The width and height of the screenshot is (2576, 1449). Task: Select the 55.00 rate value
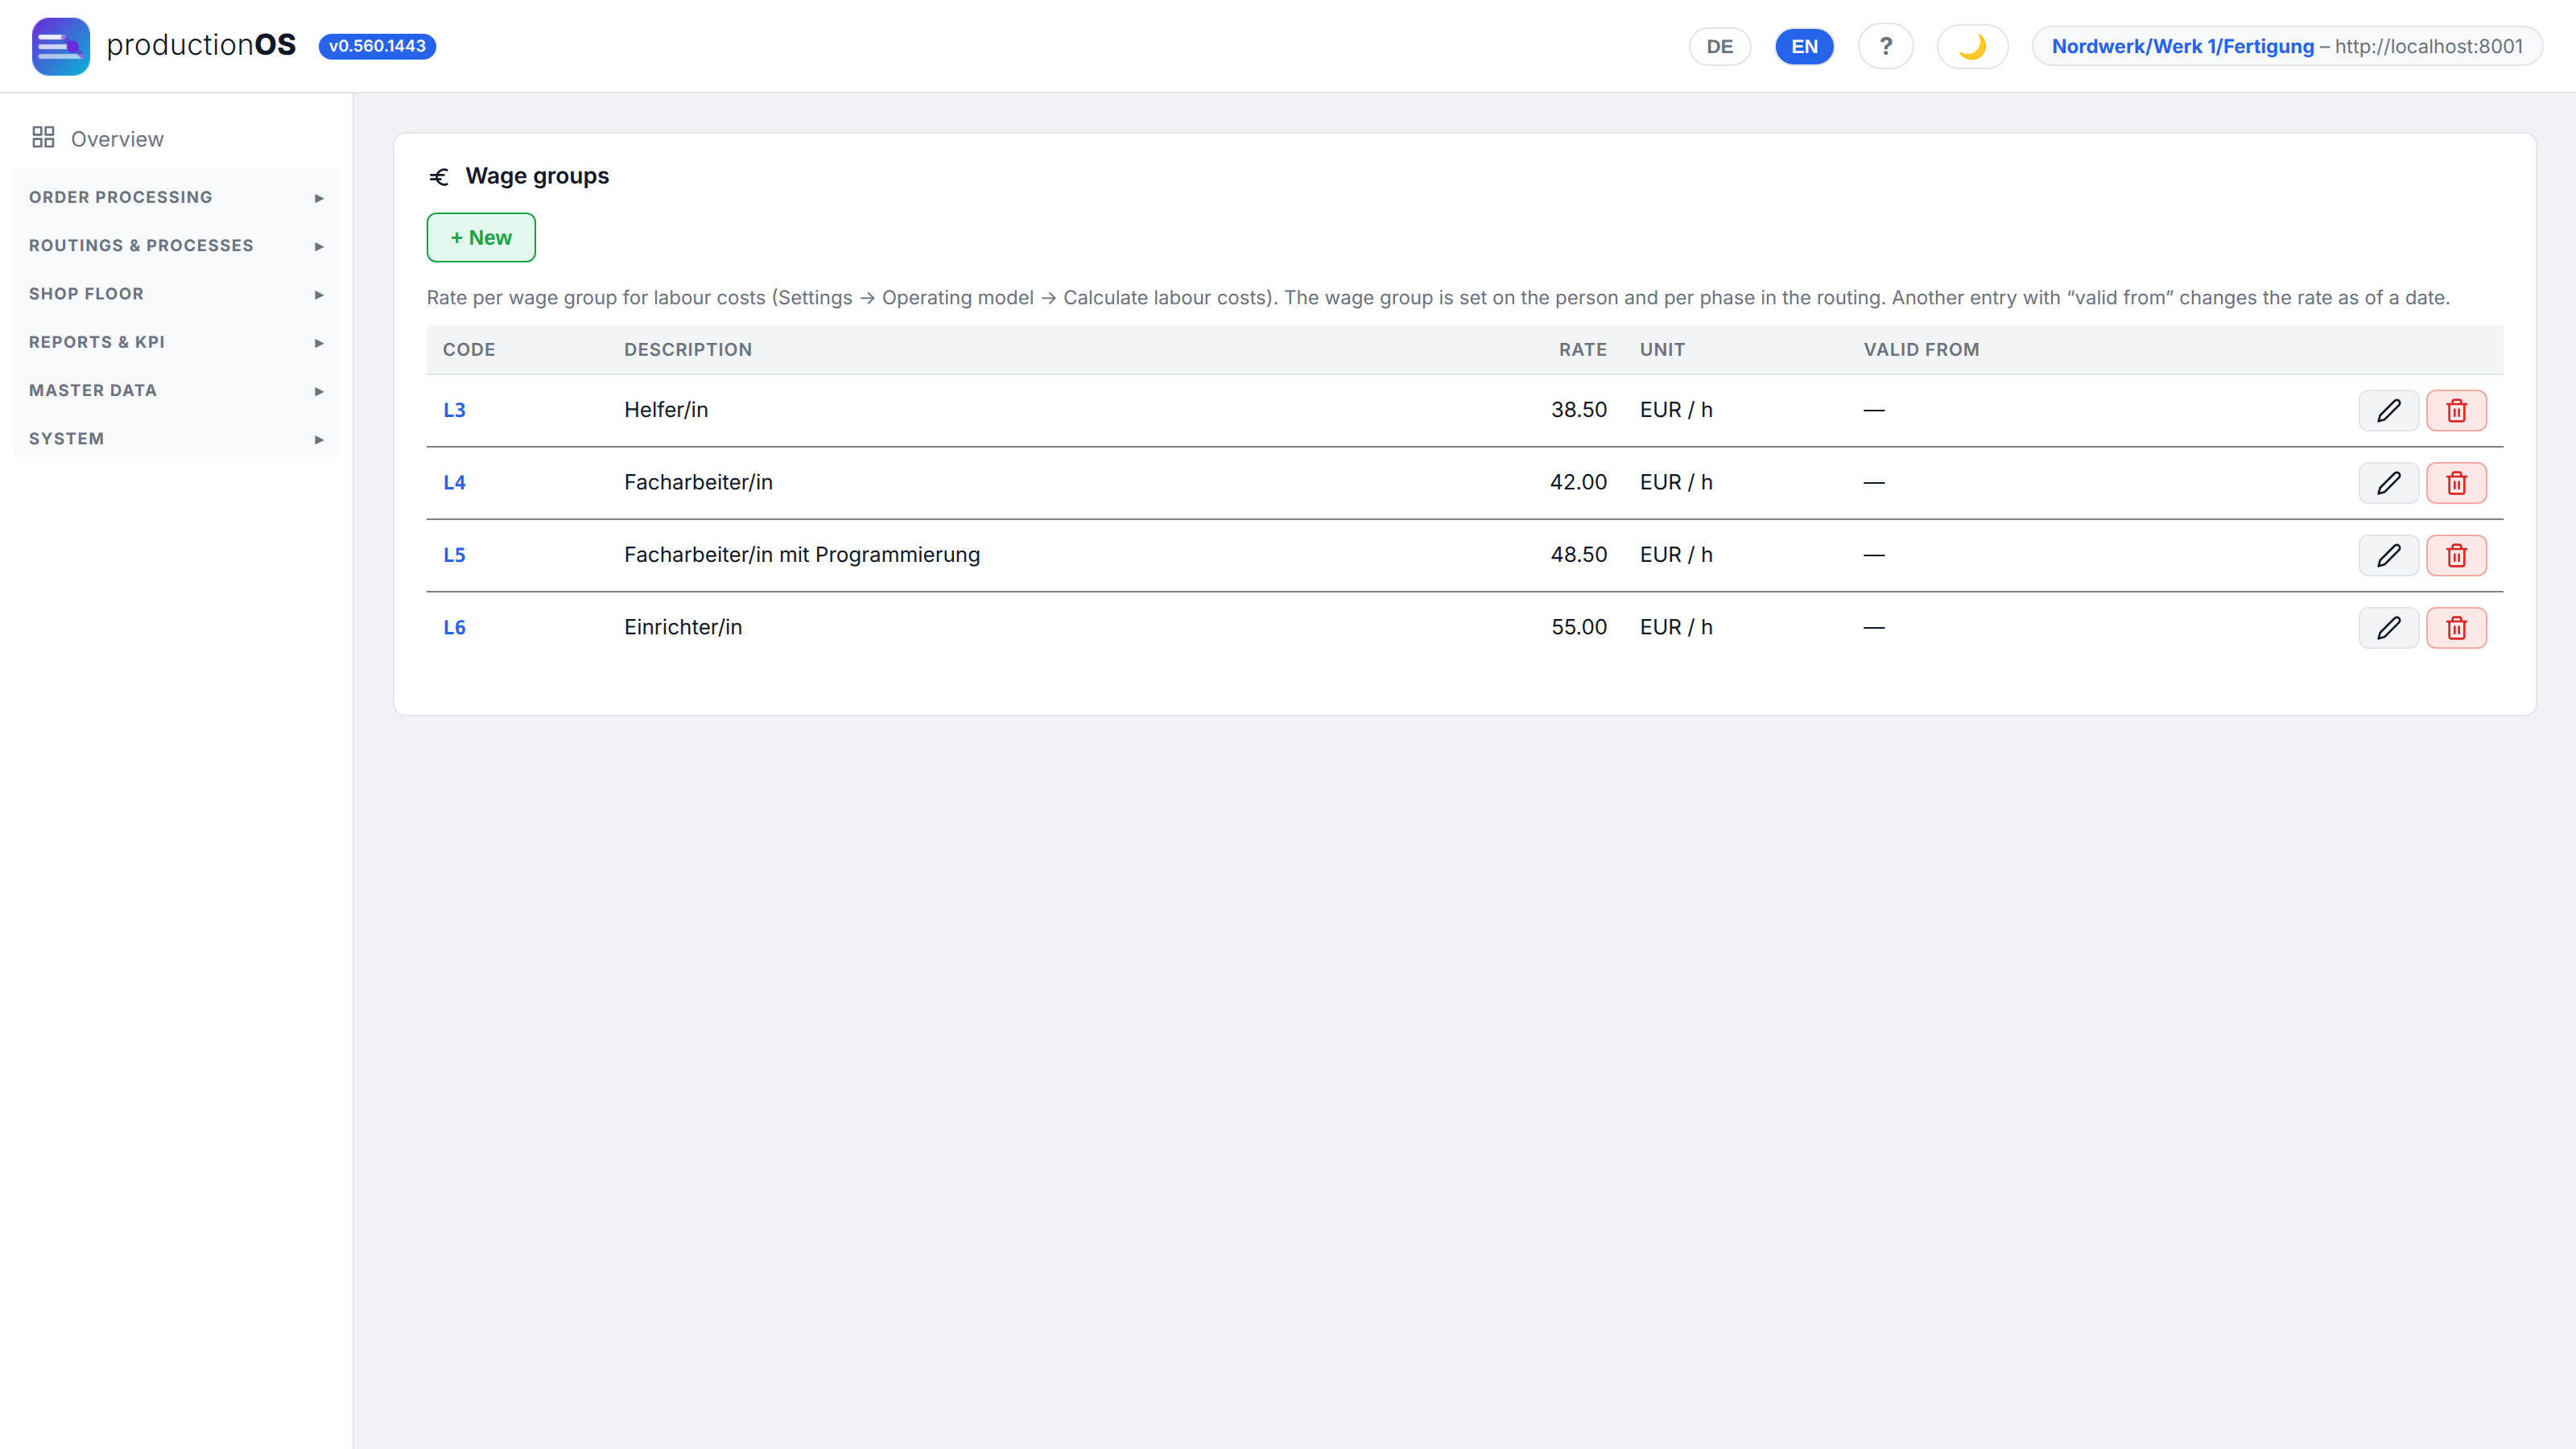tap(1579, 627)
